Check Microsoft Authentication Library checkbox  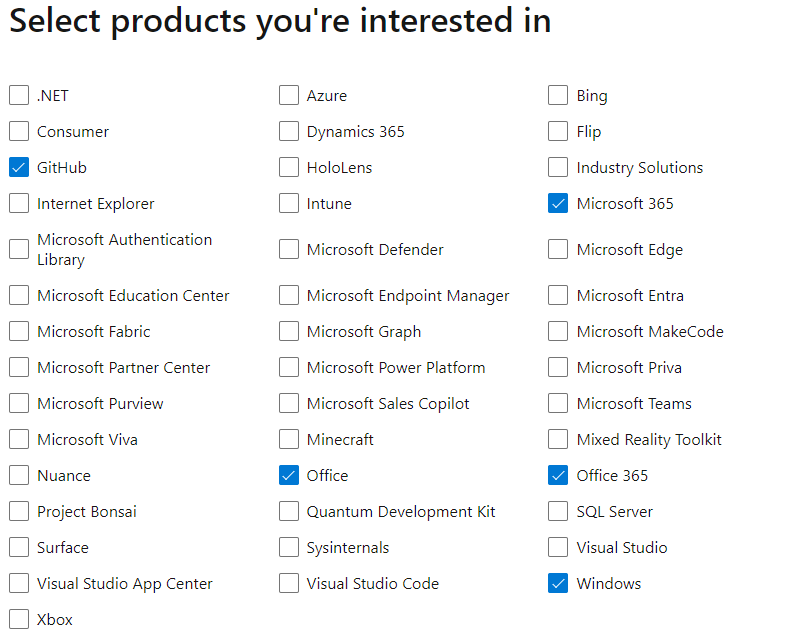pos(19,249)
